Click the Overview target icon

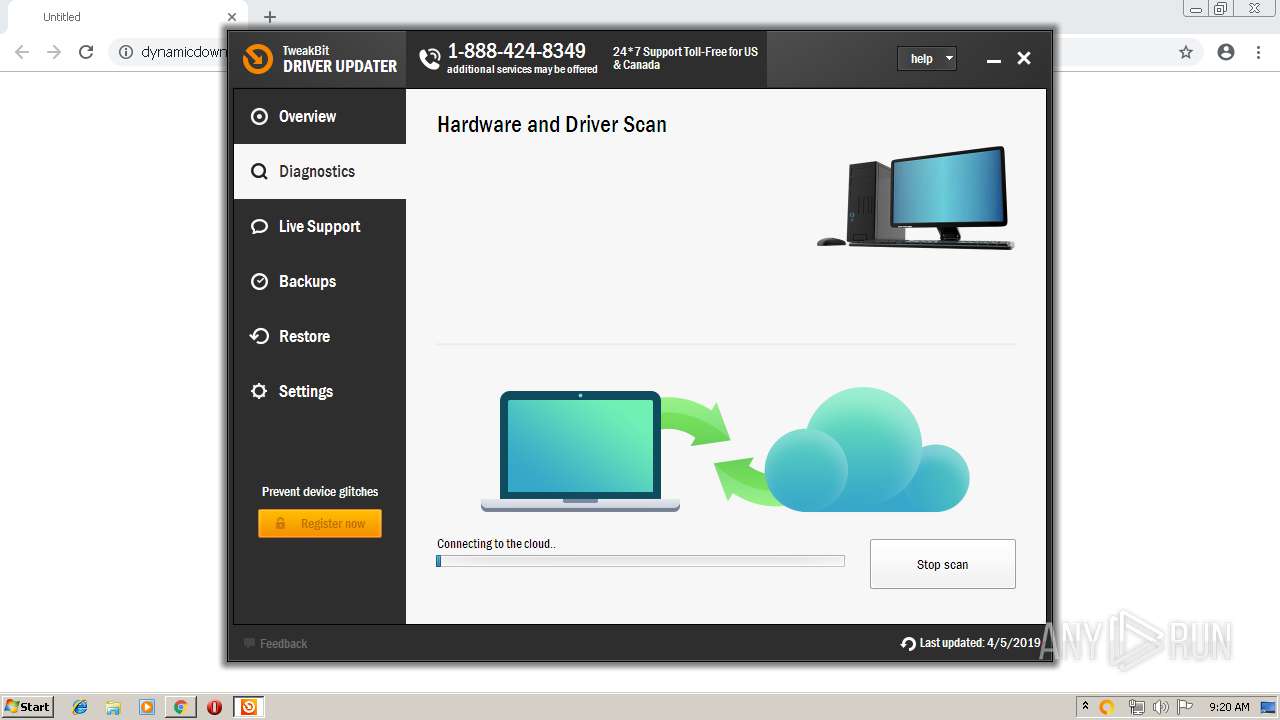259,116
